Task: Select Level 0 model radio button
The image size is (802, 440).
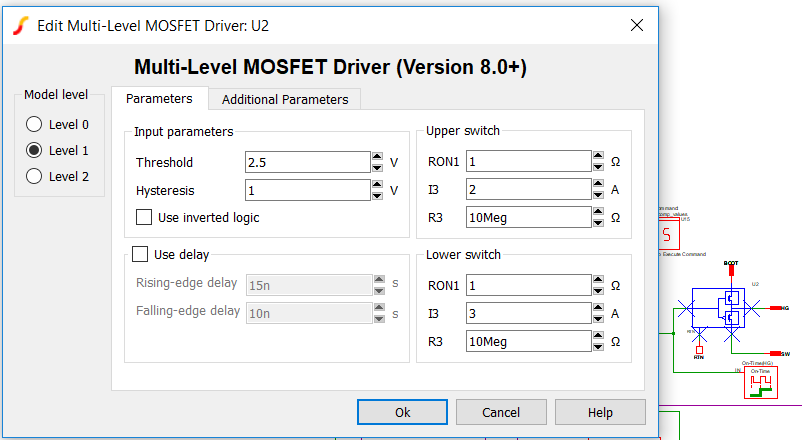Action: [x=34, y=125]
